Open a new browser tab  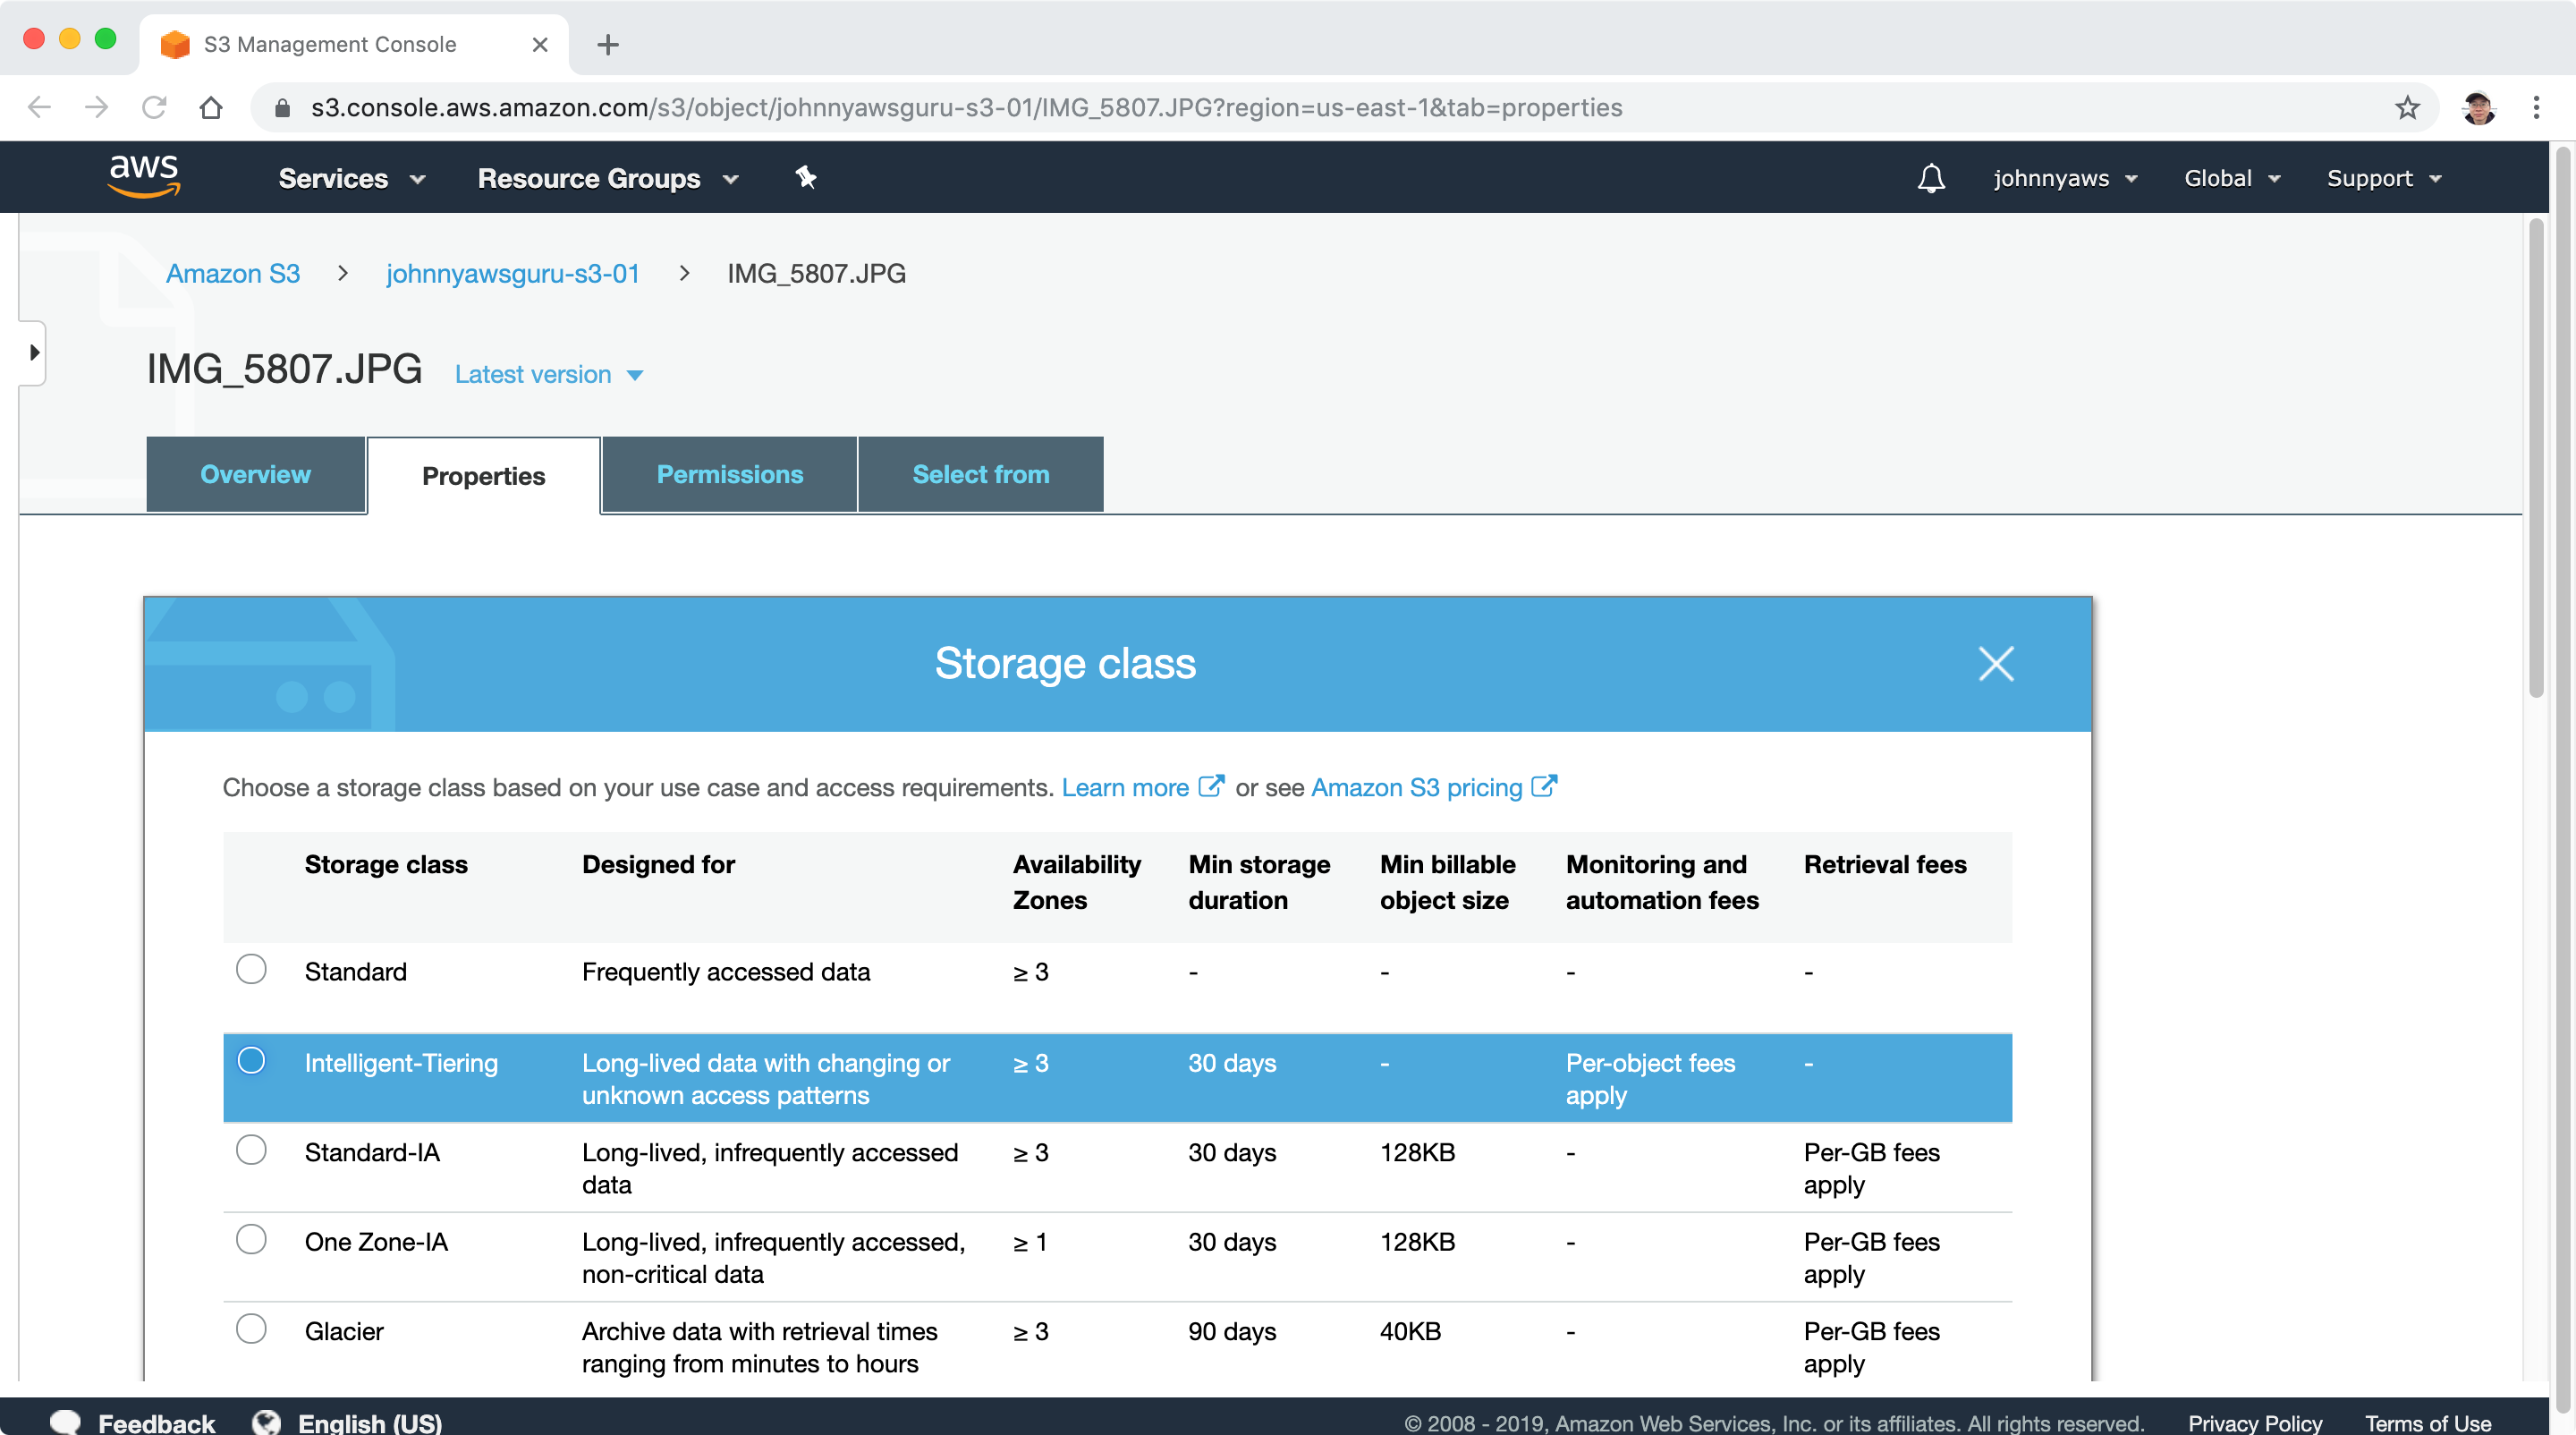[608, 44]
